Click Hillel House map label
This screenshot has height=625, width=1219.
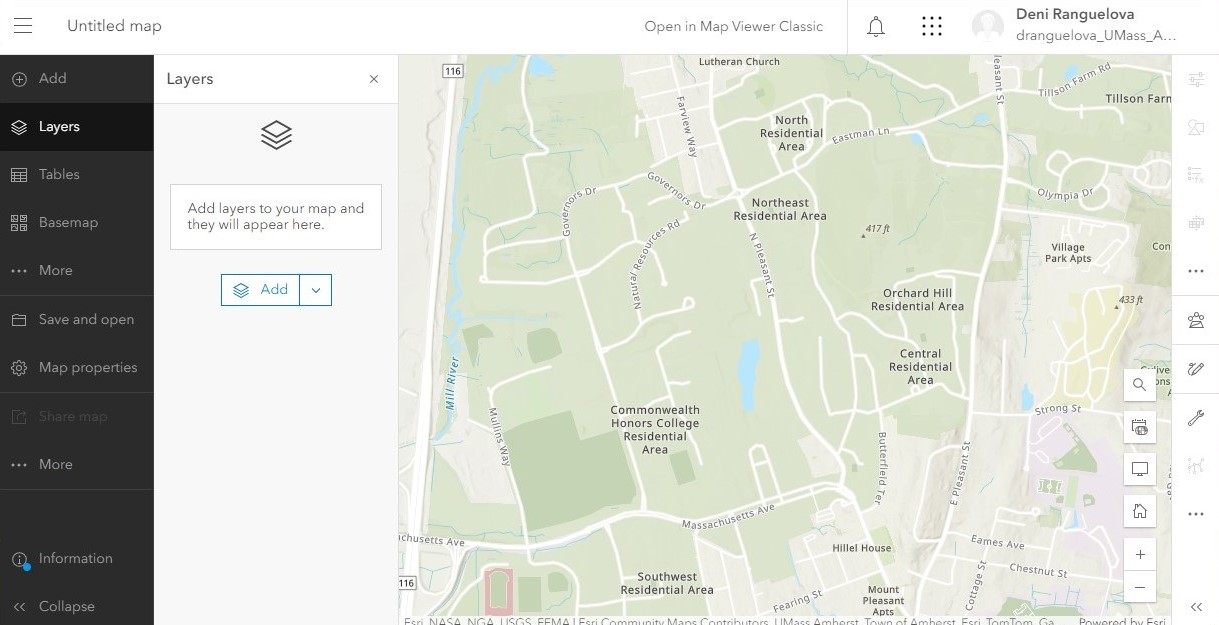(x=862, y=548)
